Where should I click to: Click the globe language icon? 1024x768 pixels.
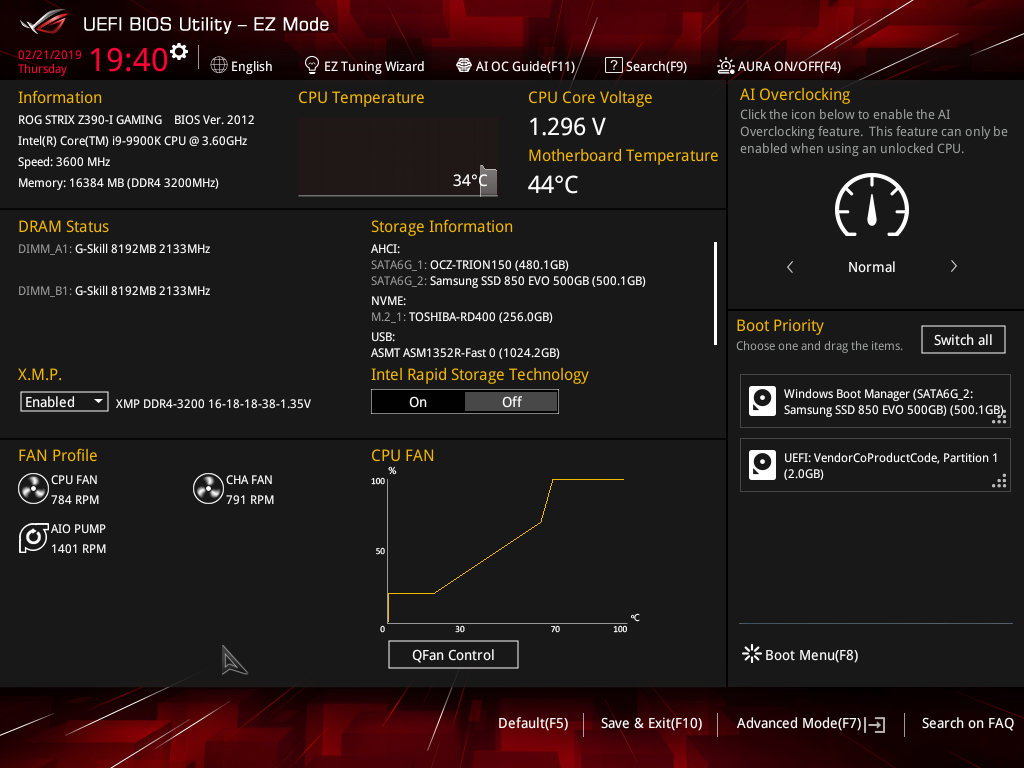pyautogui.click(x=219, y=65)
